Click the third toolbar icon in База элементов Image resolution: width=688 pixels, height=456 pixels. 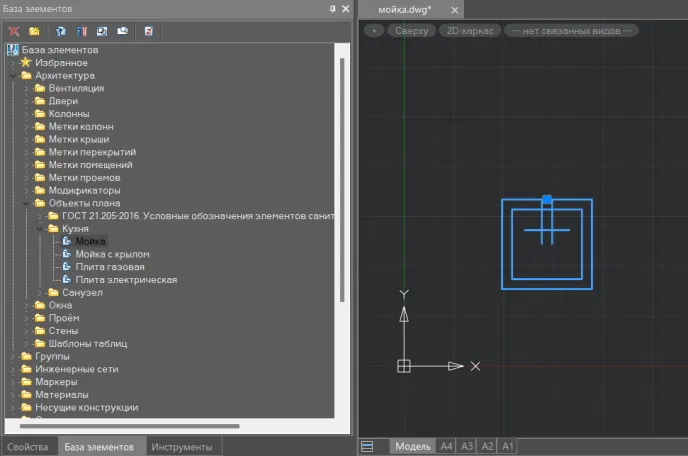62,31
